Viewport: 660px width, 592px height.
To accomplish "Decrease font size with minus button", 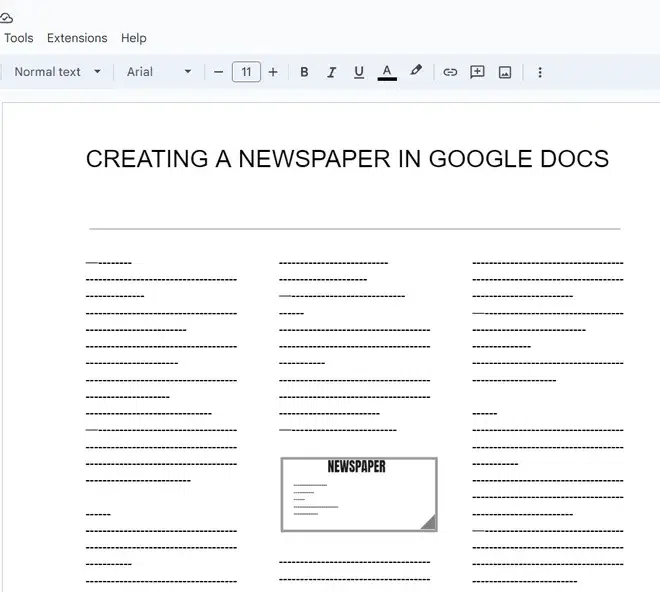I will (x=218, y=72).
